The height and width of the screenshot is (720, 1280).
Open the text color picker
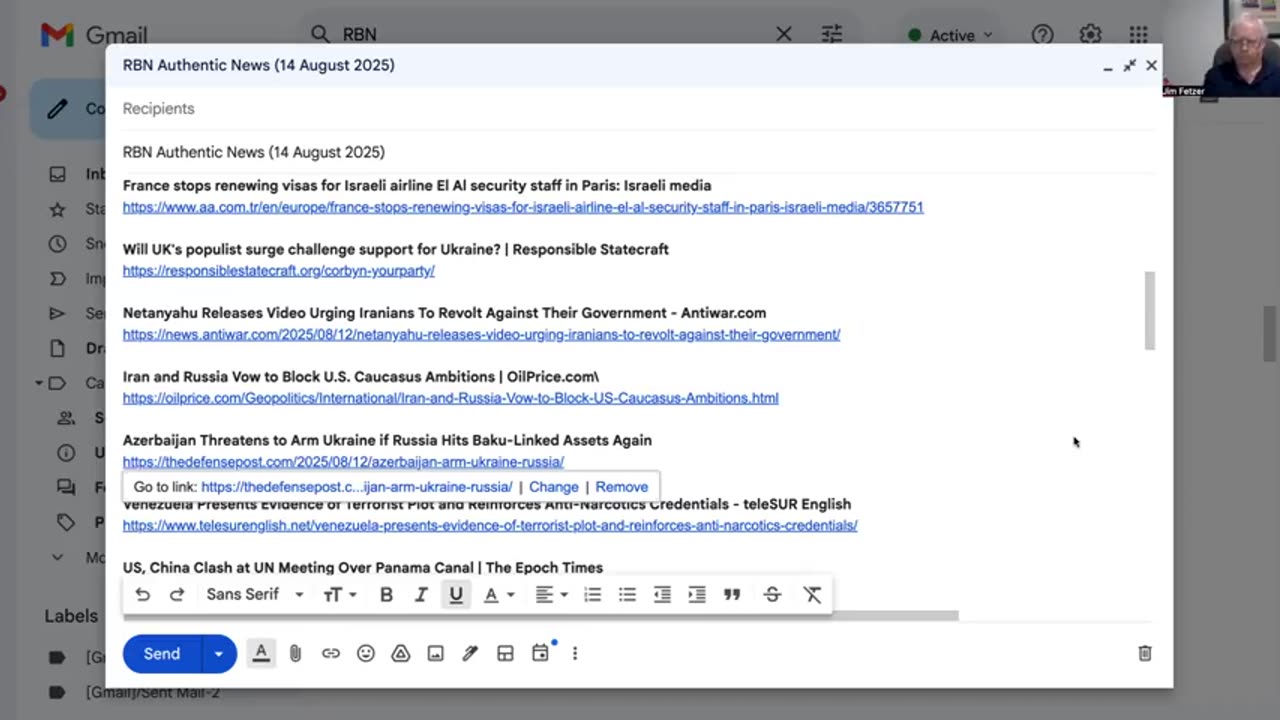pyautogui.click(x=498, y=595)
